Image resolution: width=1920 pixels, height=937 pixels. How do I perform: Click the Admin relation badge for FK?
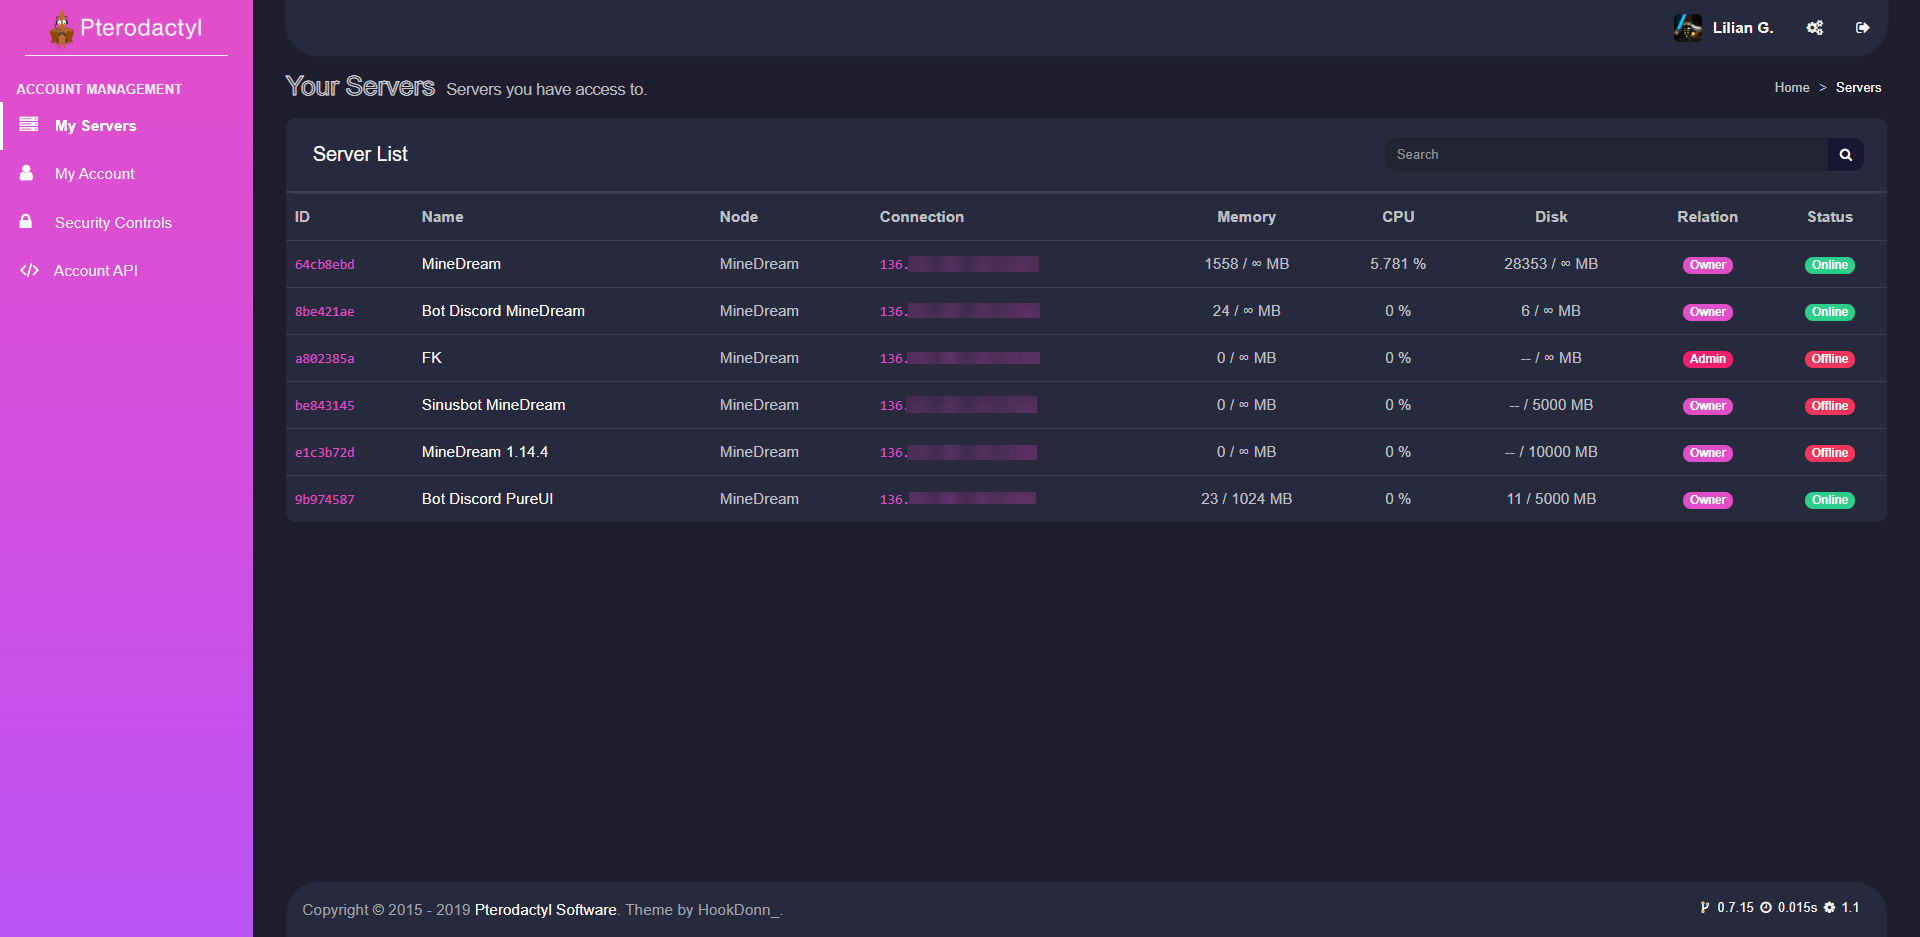[1707, 359]
